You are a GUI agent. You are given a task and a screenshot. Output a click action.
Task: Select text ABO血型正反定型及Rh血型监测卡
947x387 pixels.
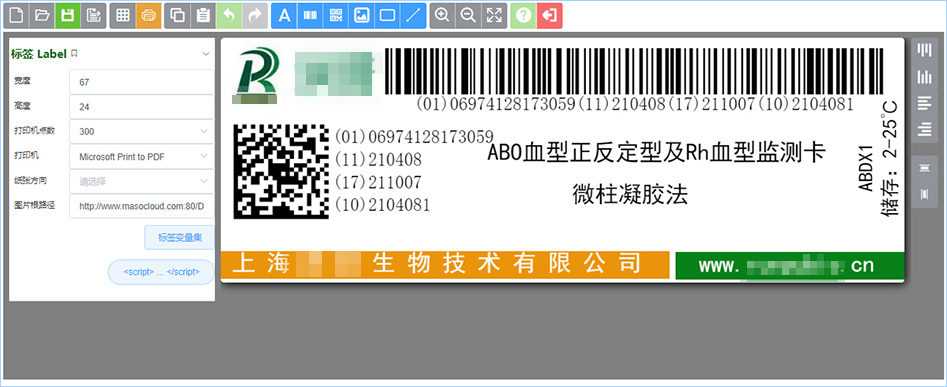[x=656, y=153]
